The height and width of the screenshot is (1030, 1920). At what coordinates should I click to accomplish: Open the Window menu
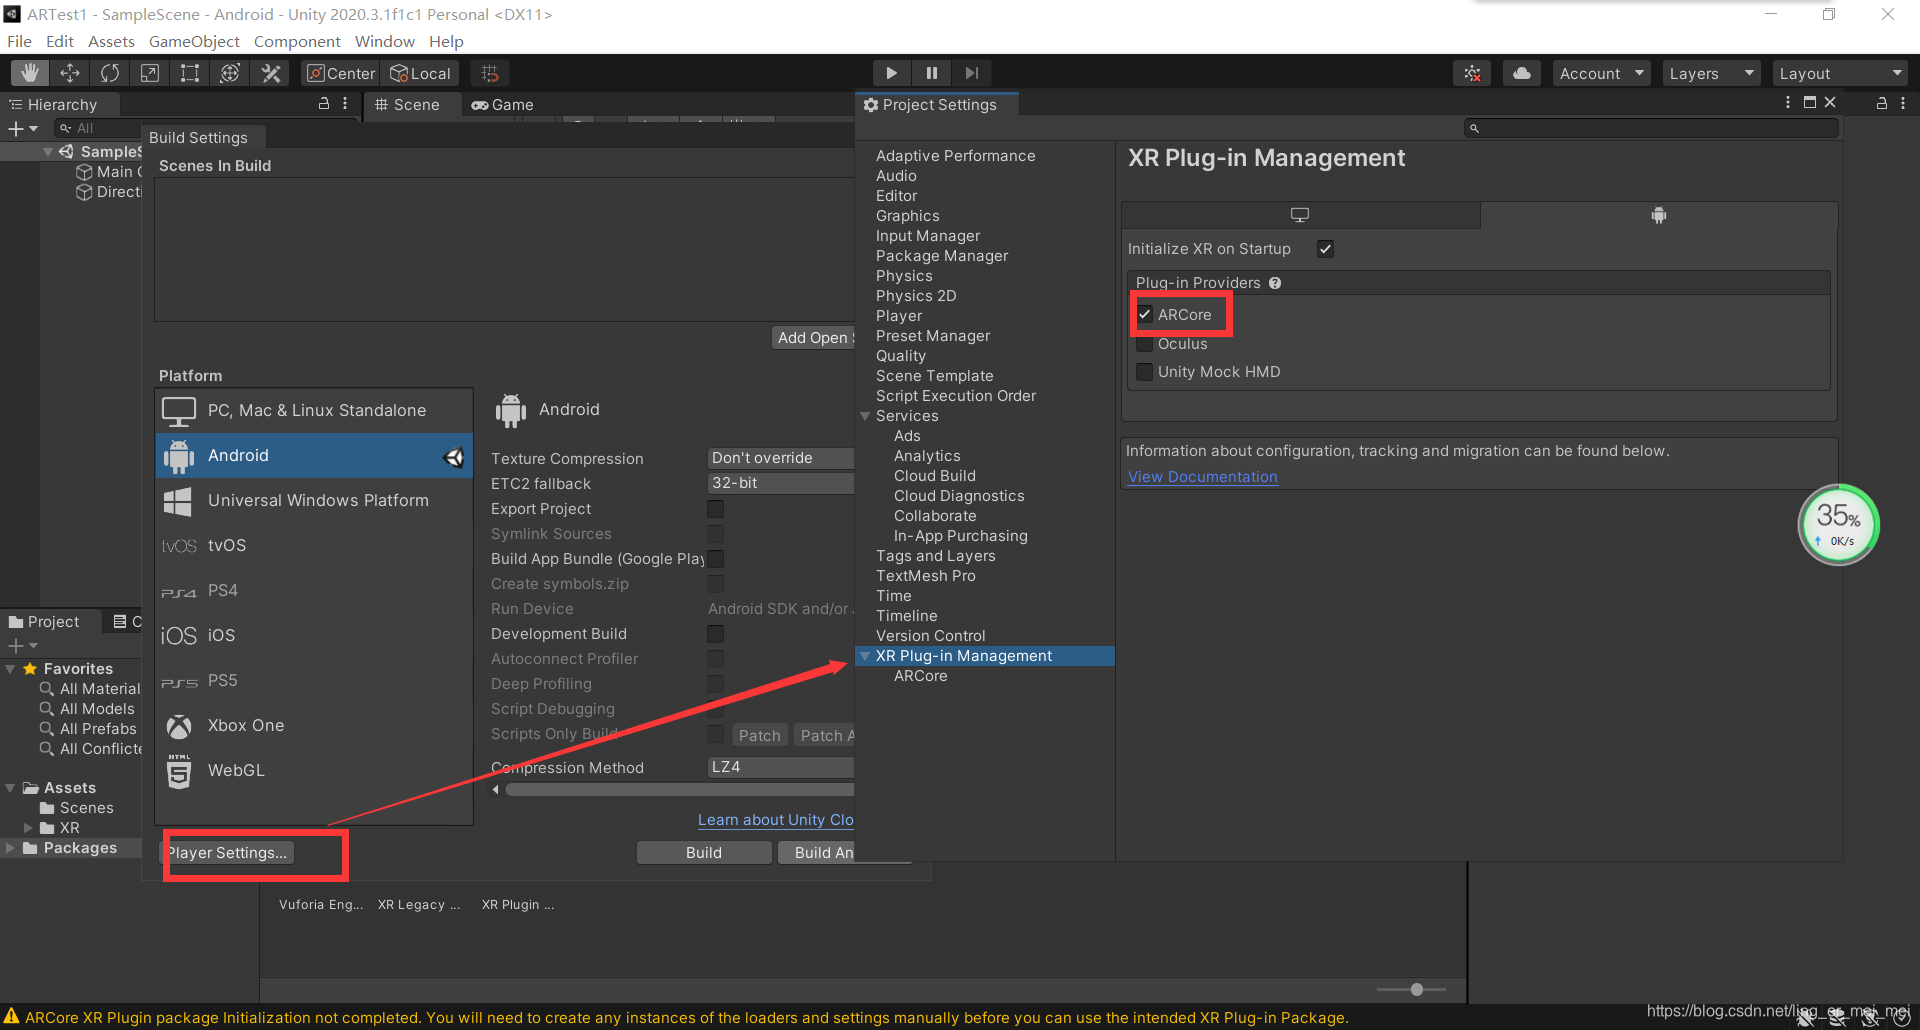pos(384,41)
